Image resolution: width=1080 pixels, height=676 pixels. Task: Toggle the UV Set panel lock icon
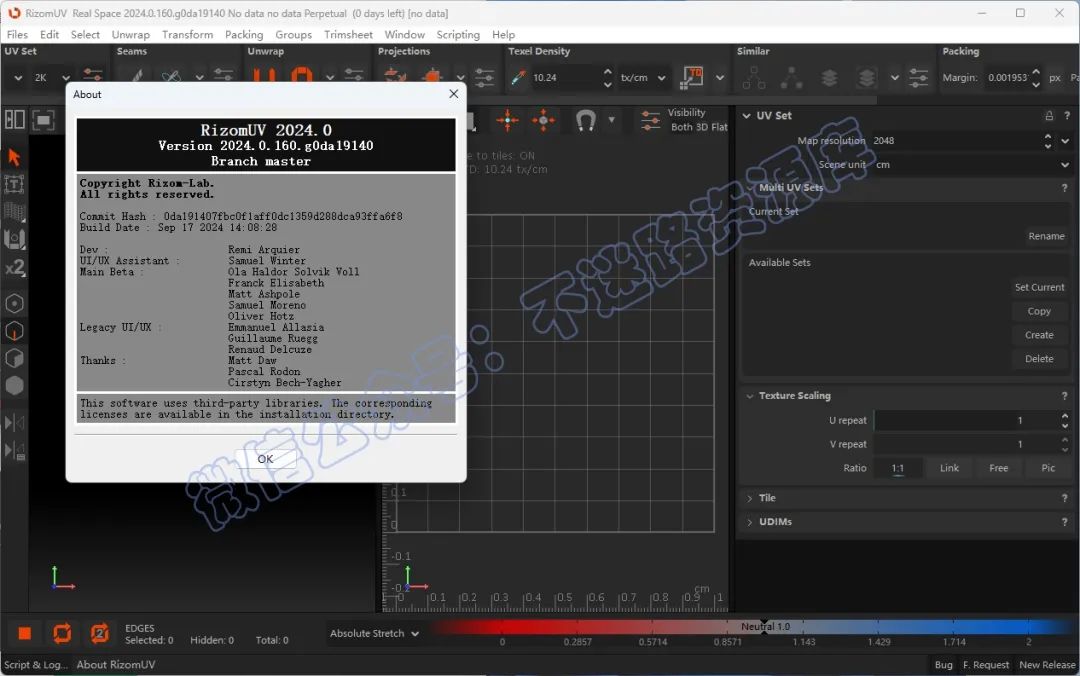(1049, 116)
